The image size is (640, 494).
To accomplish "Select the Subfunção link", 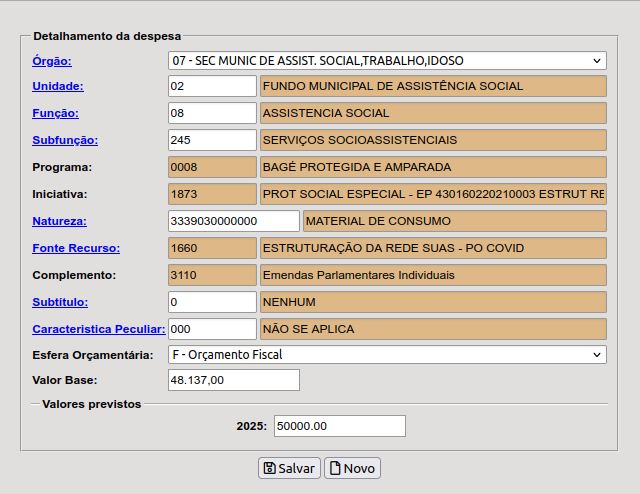I will coord(65,140).
